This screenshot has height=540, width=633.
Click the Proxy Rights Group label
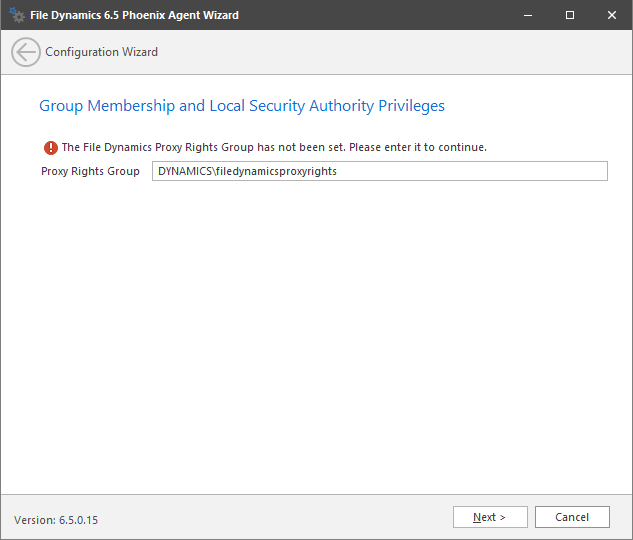click(90, 171)
